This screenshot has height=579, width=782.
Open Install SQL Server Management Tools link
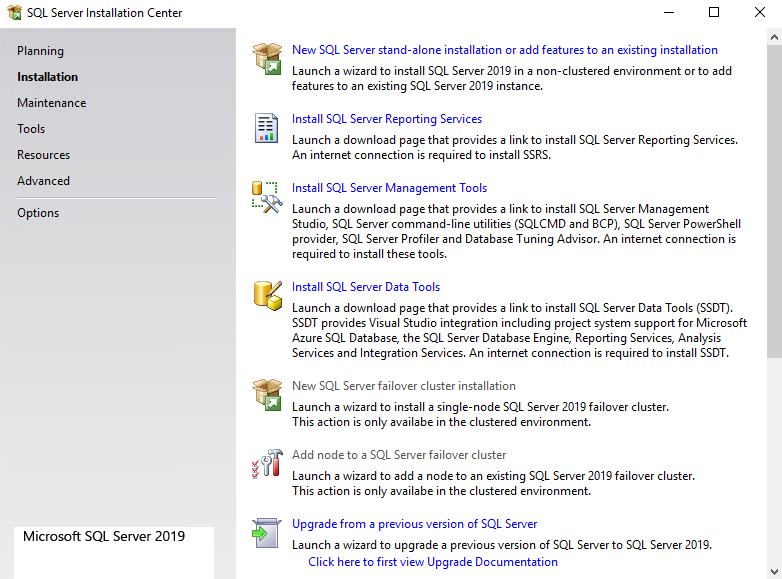pos(390,188)
